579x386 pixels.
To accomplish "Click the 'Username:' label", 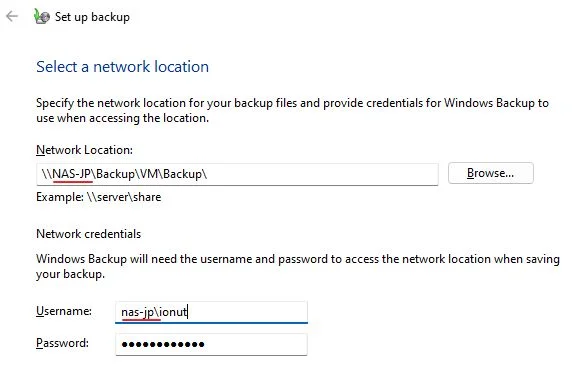I will 64,311.
